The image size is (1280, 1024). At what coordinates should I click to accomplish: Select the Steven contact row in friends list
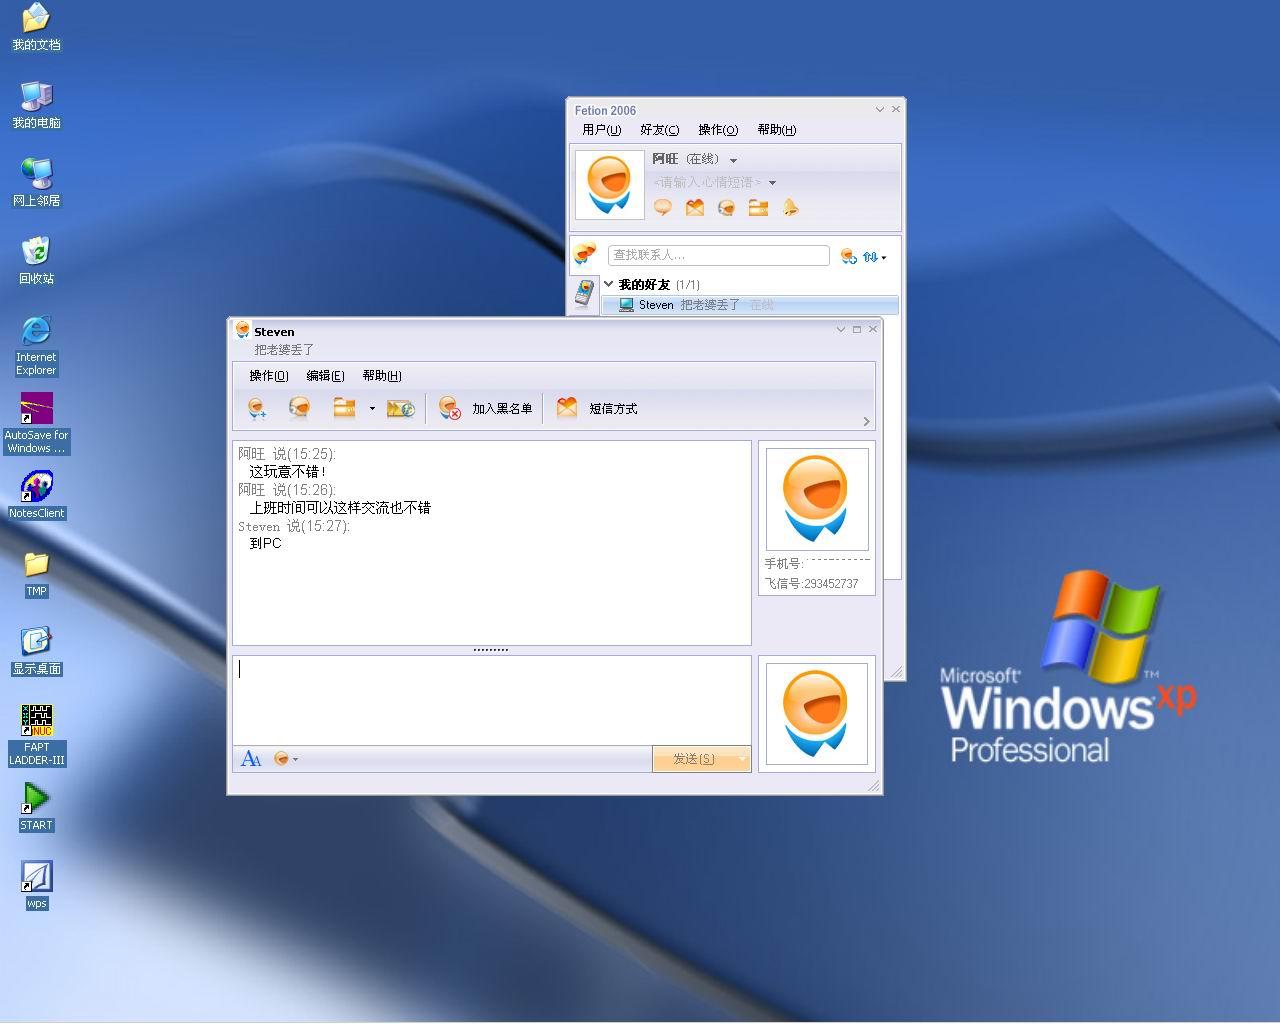(750, 305)
